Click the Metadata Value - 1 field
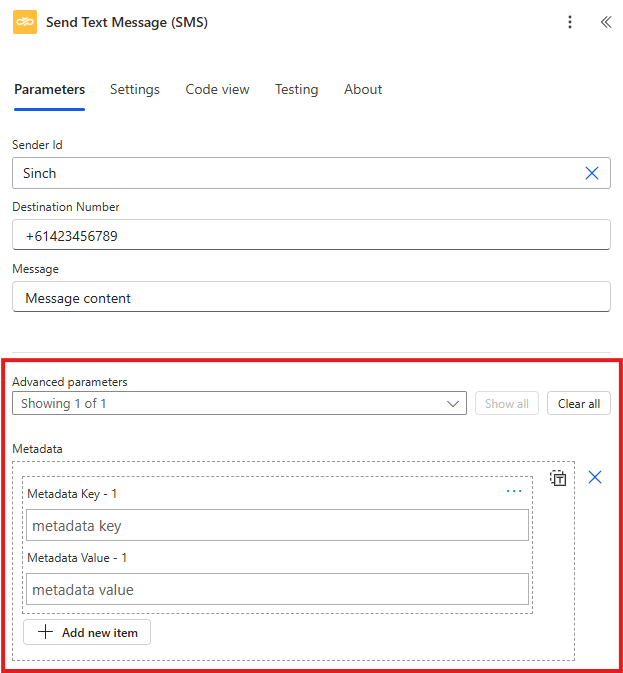The image size is (623, 673). pos(277,589)
